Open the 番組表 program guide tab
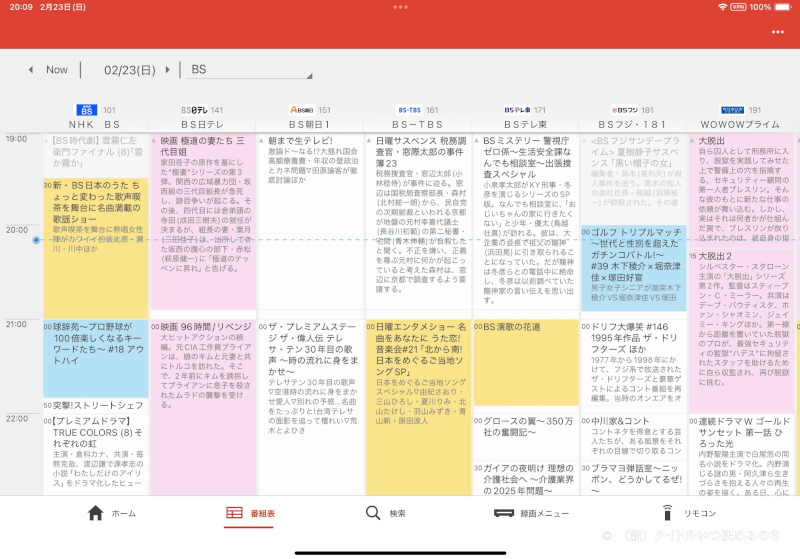Viewport: 800px width, 559px height. point(250,513)
